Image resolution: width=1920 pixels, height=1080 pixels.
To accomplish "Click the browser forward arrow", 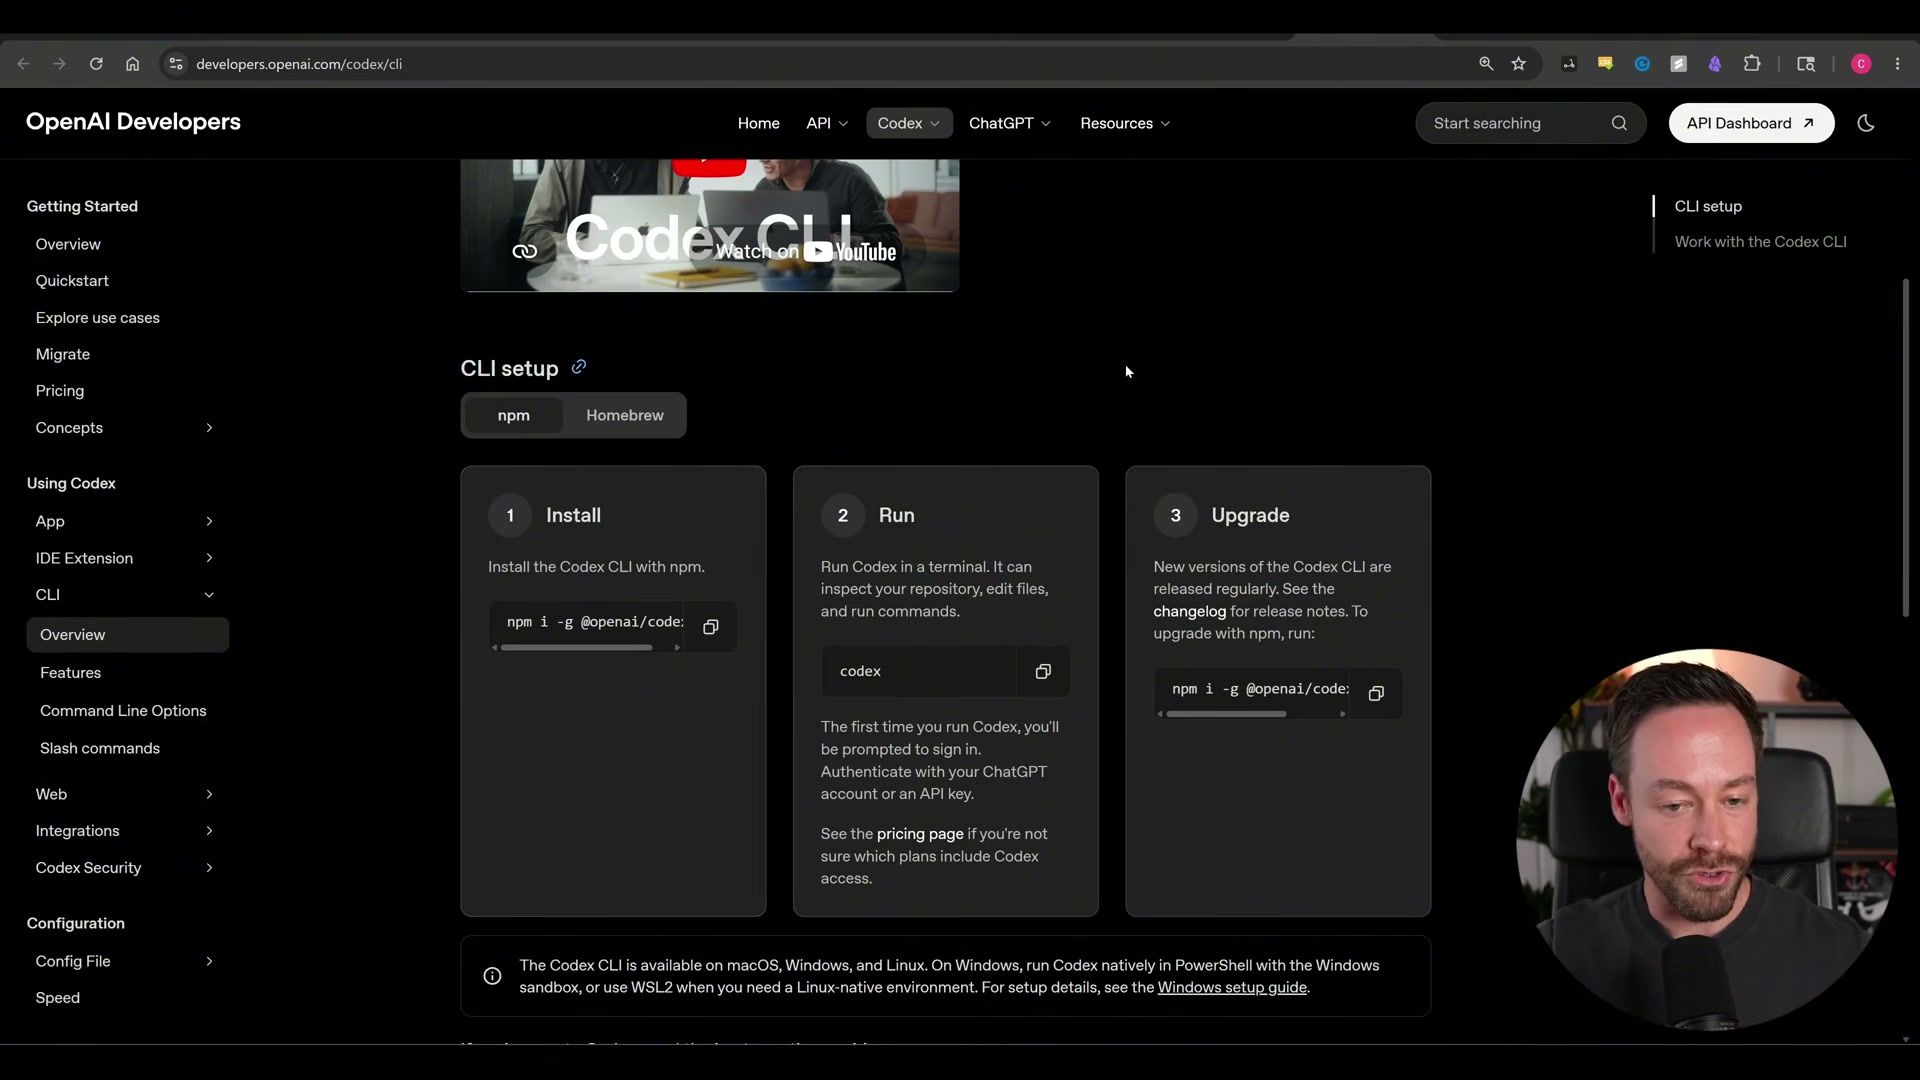I will point(60,64).
